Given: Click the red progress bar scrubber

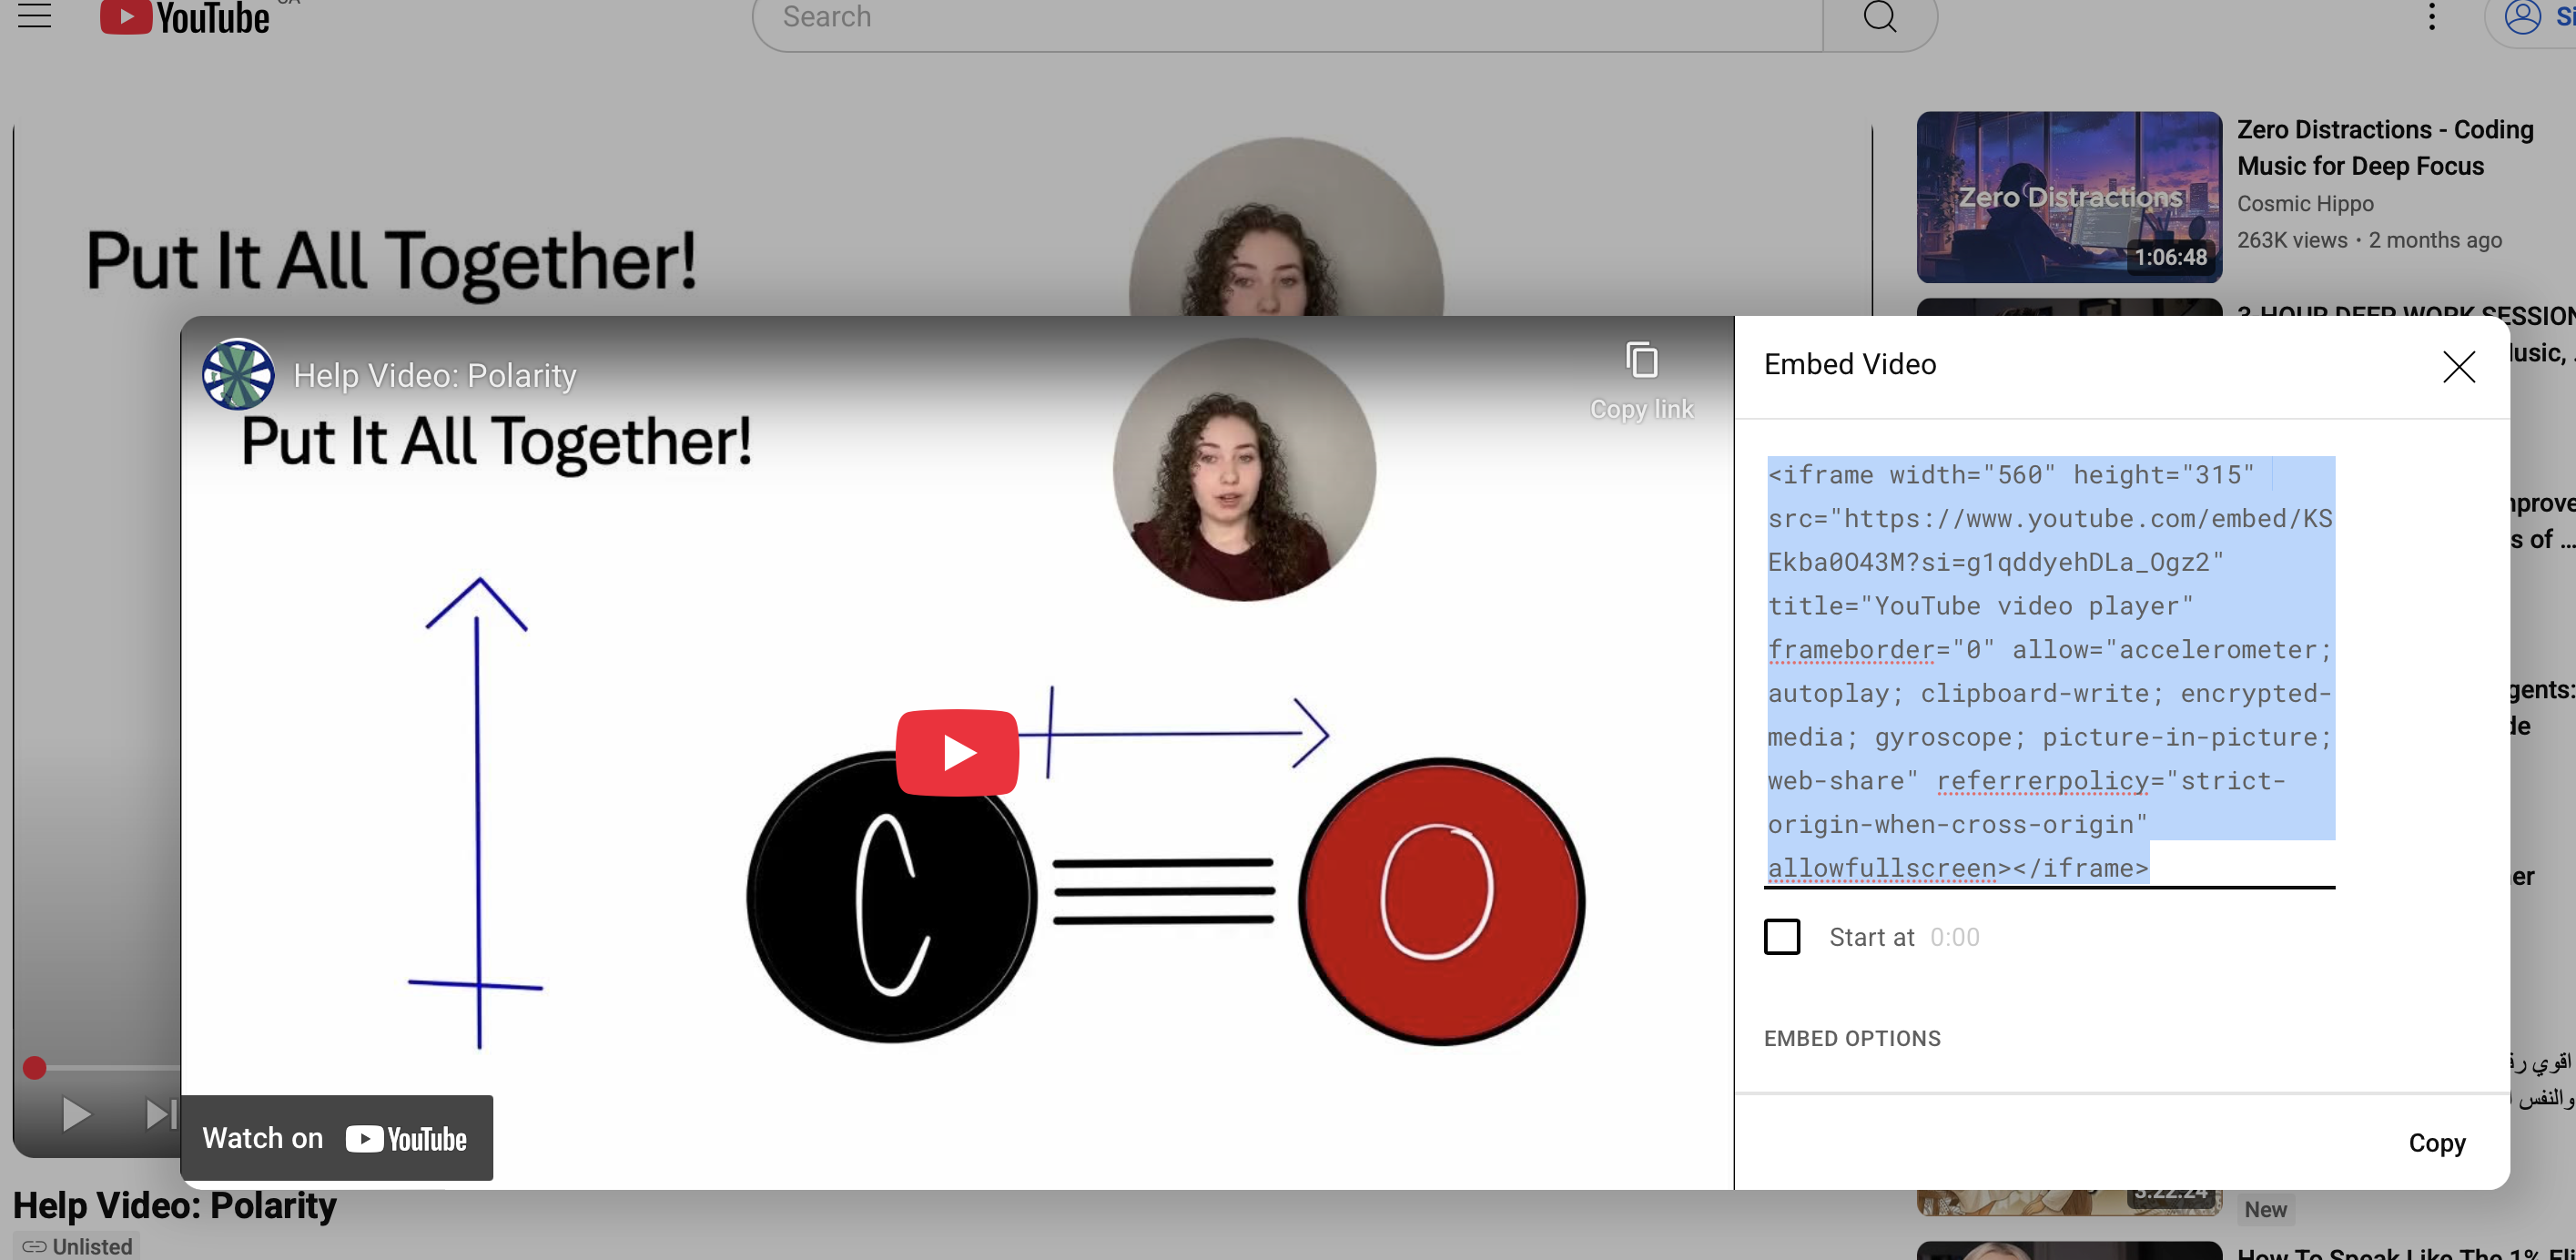Looking at the screenshot, I should pos(35,1068).
